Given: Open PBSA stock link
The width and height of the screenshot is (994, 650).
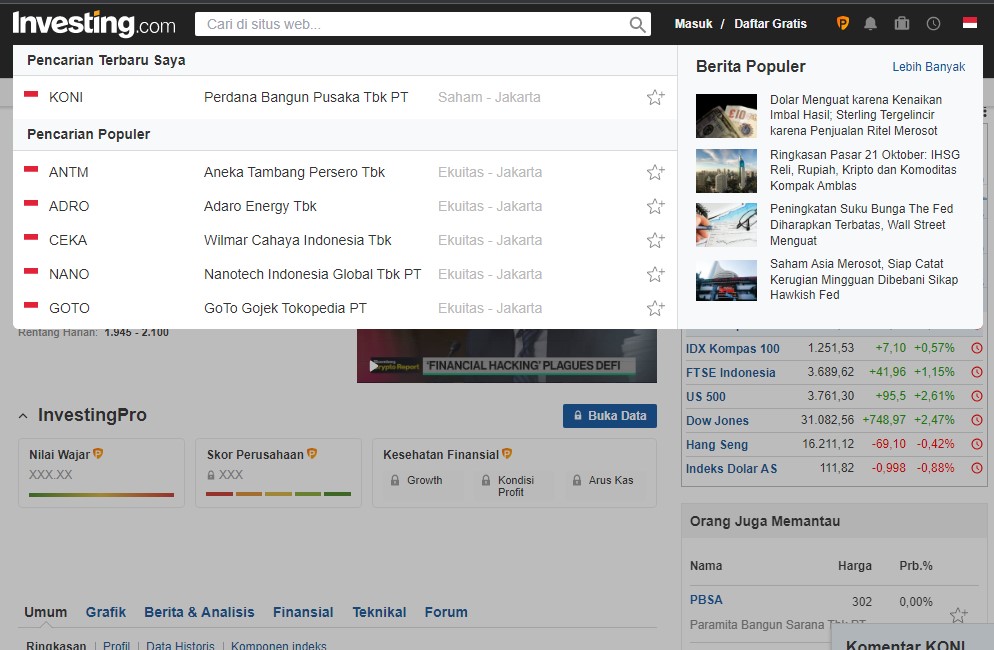Looking at the screenshot, I should 706,599.
